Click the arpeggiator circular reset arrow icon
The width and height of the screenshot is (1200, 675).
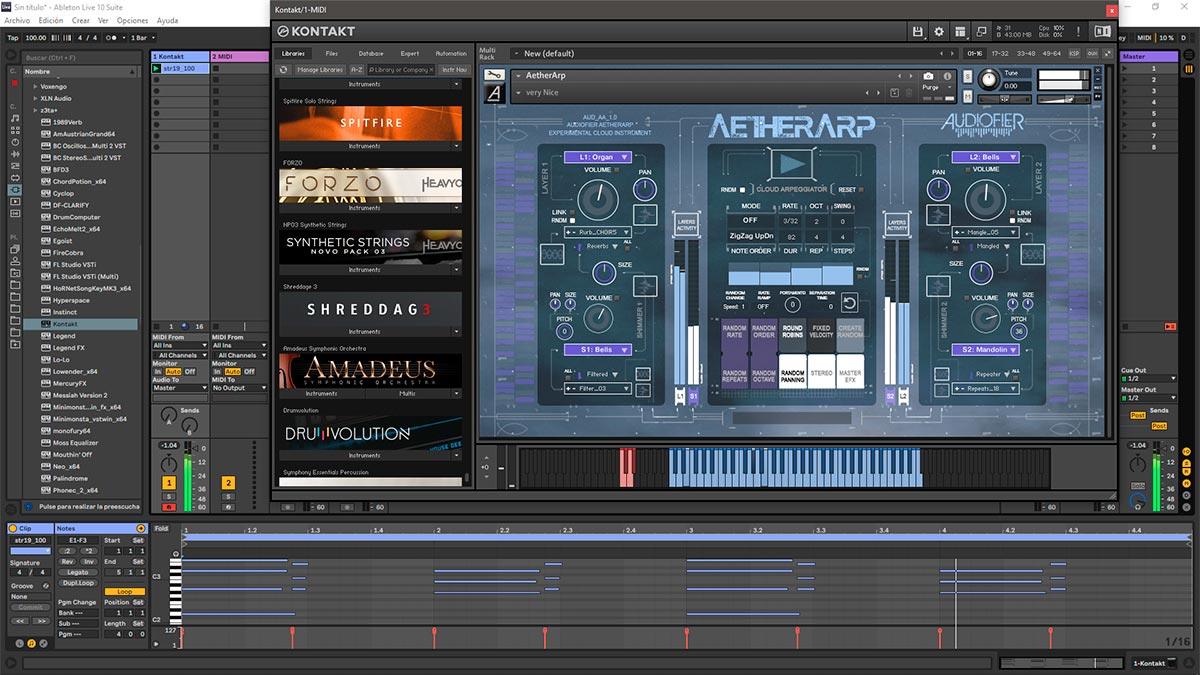coord(849,303)
